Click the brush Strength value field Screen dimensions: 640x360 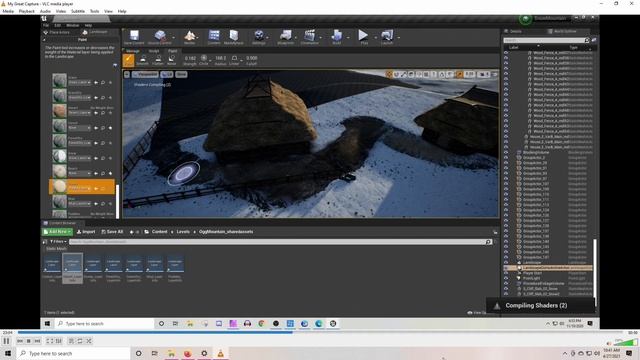(x=190, y=58)
